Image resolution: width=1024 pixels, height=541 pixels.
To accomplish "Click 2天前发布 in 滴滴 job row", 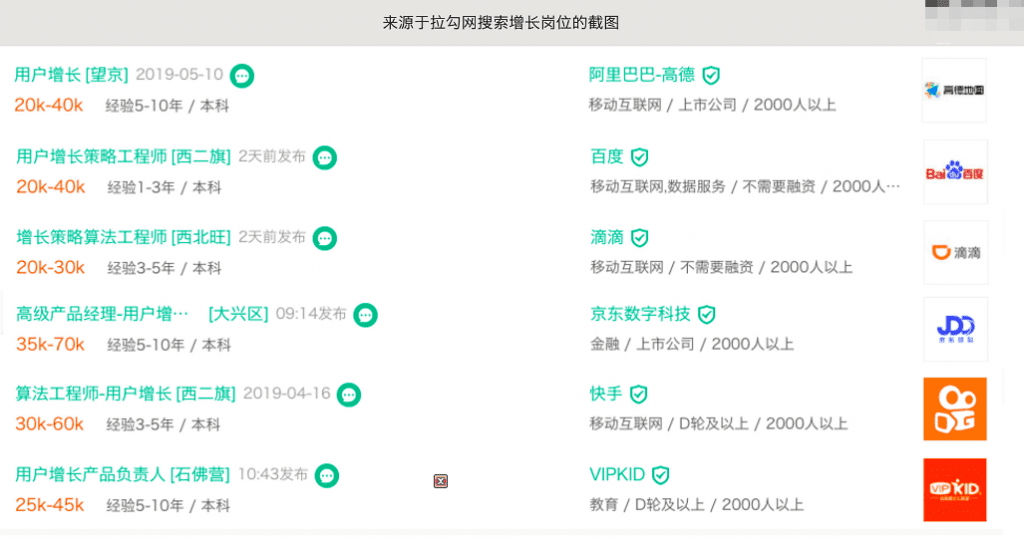I will click(x=272, y=237).
